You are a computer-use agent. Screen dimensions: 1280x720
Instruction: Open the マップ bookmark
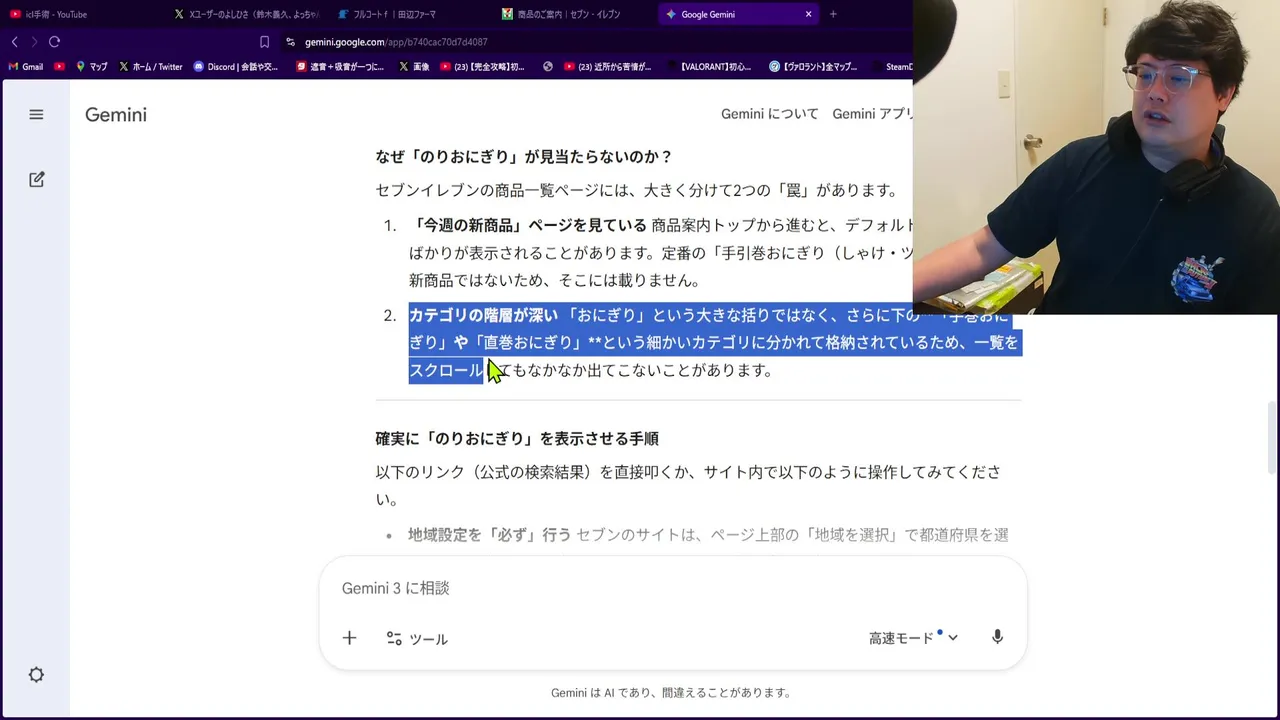(92, 67)
